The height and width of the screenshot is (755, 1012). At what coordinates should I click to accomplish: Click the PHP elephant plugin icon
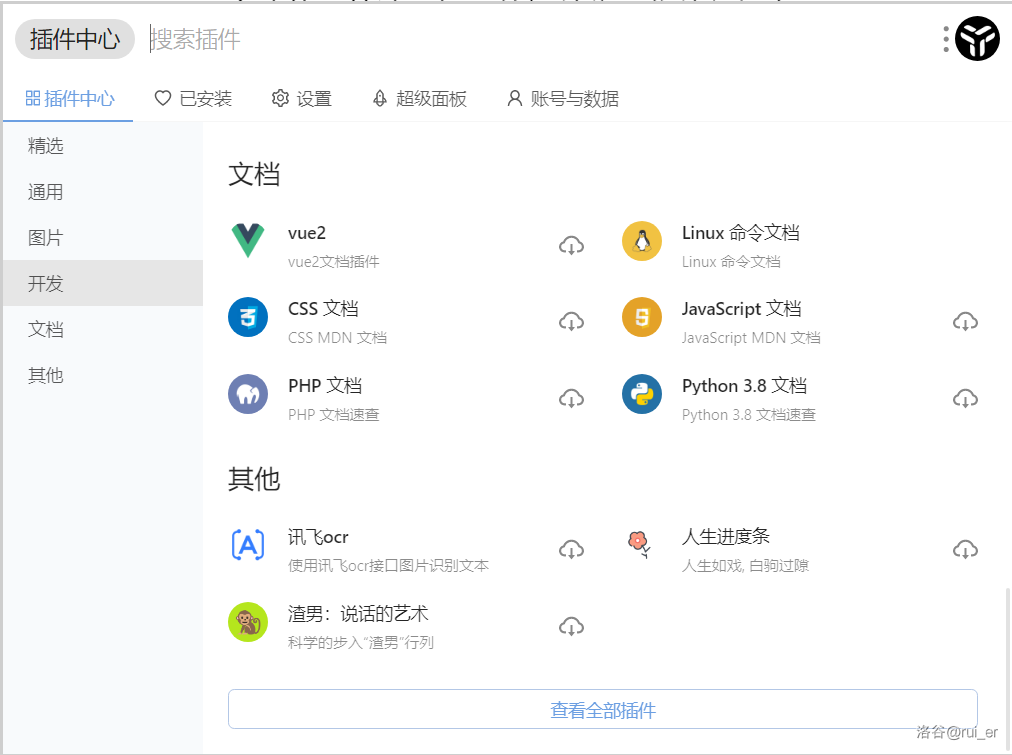(247, 394)
